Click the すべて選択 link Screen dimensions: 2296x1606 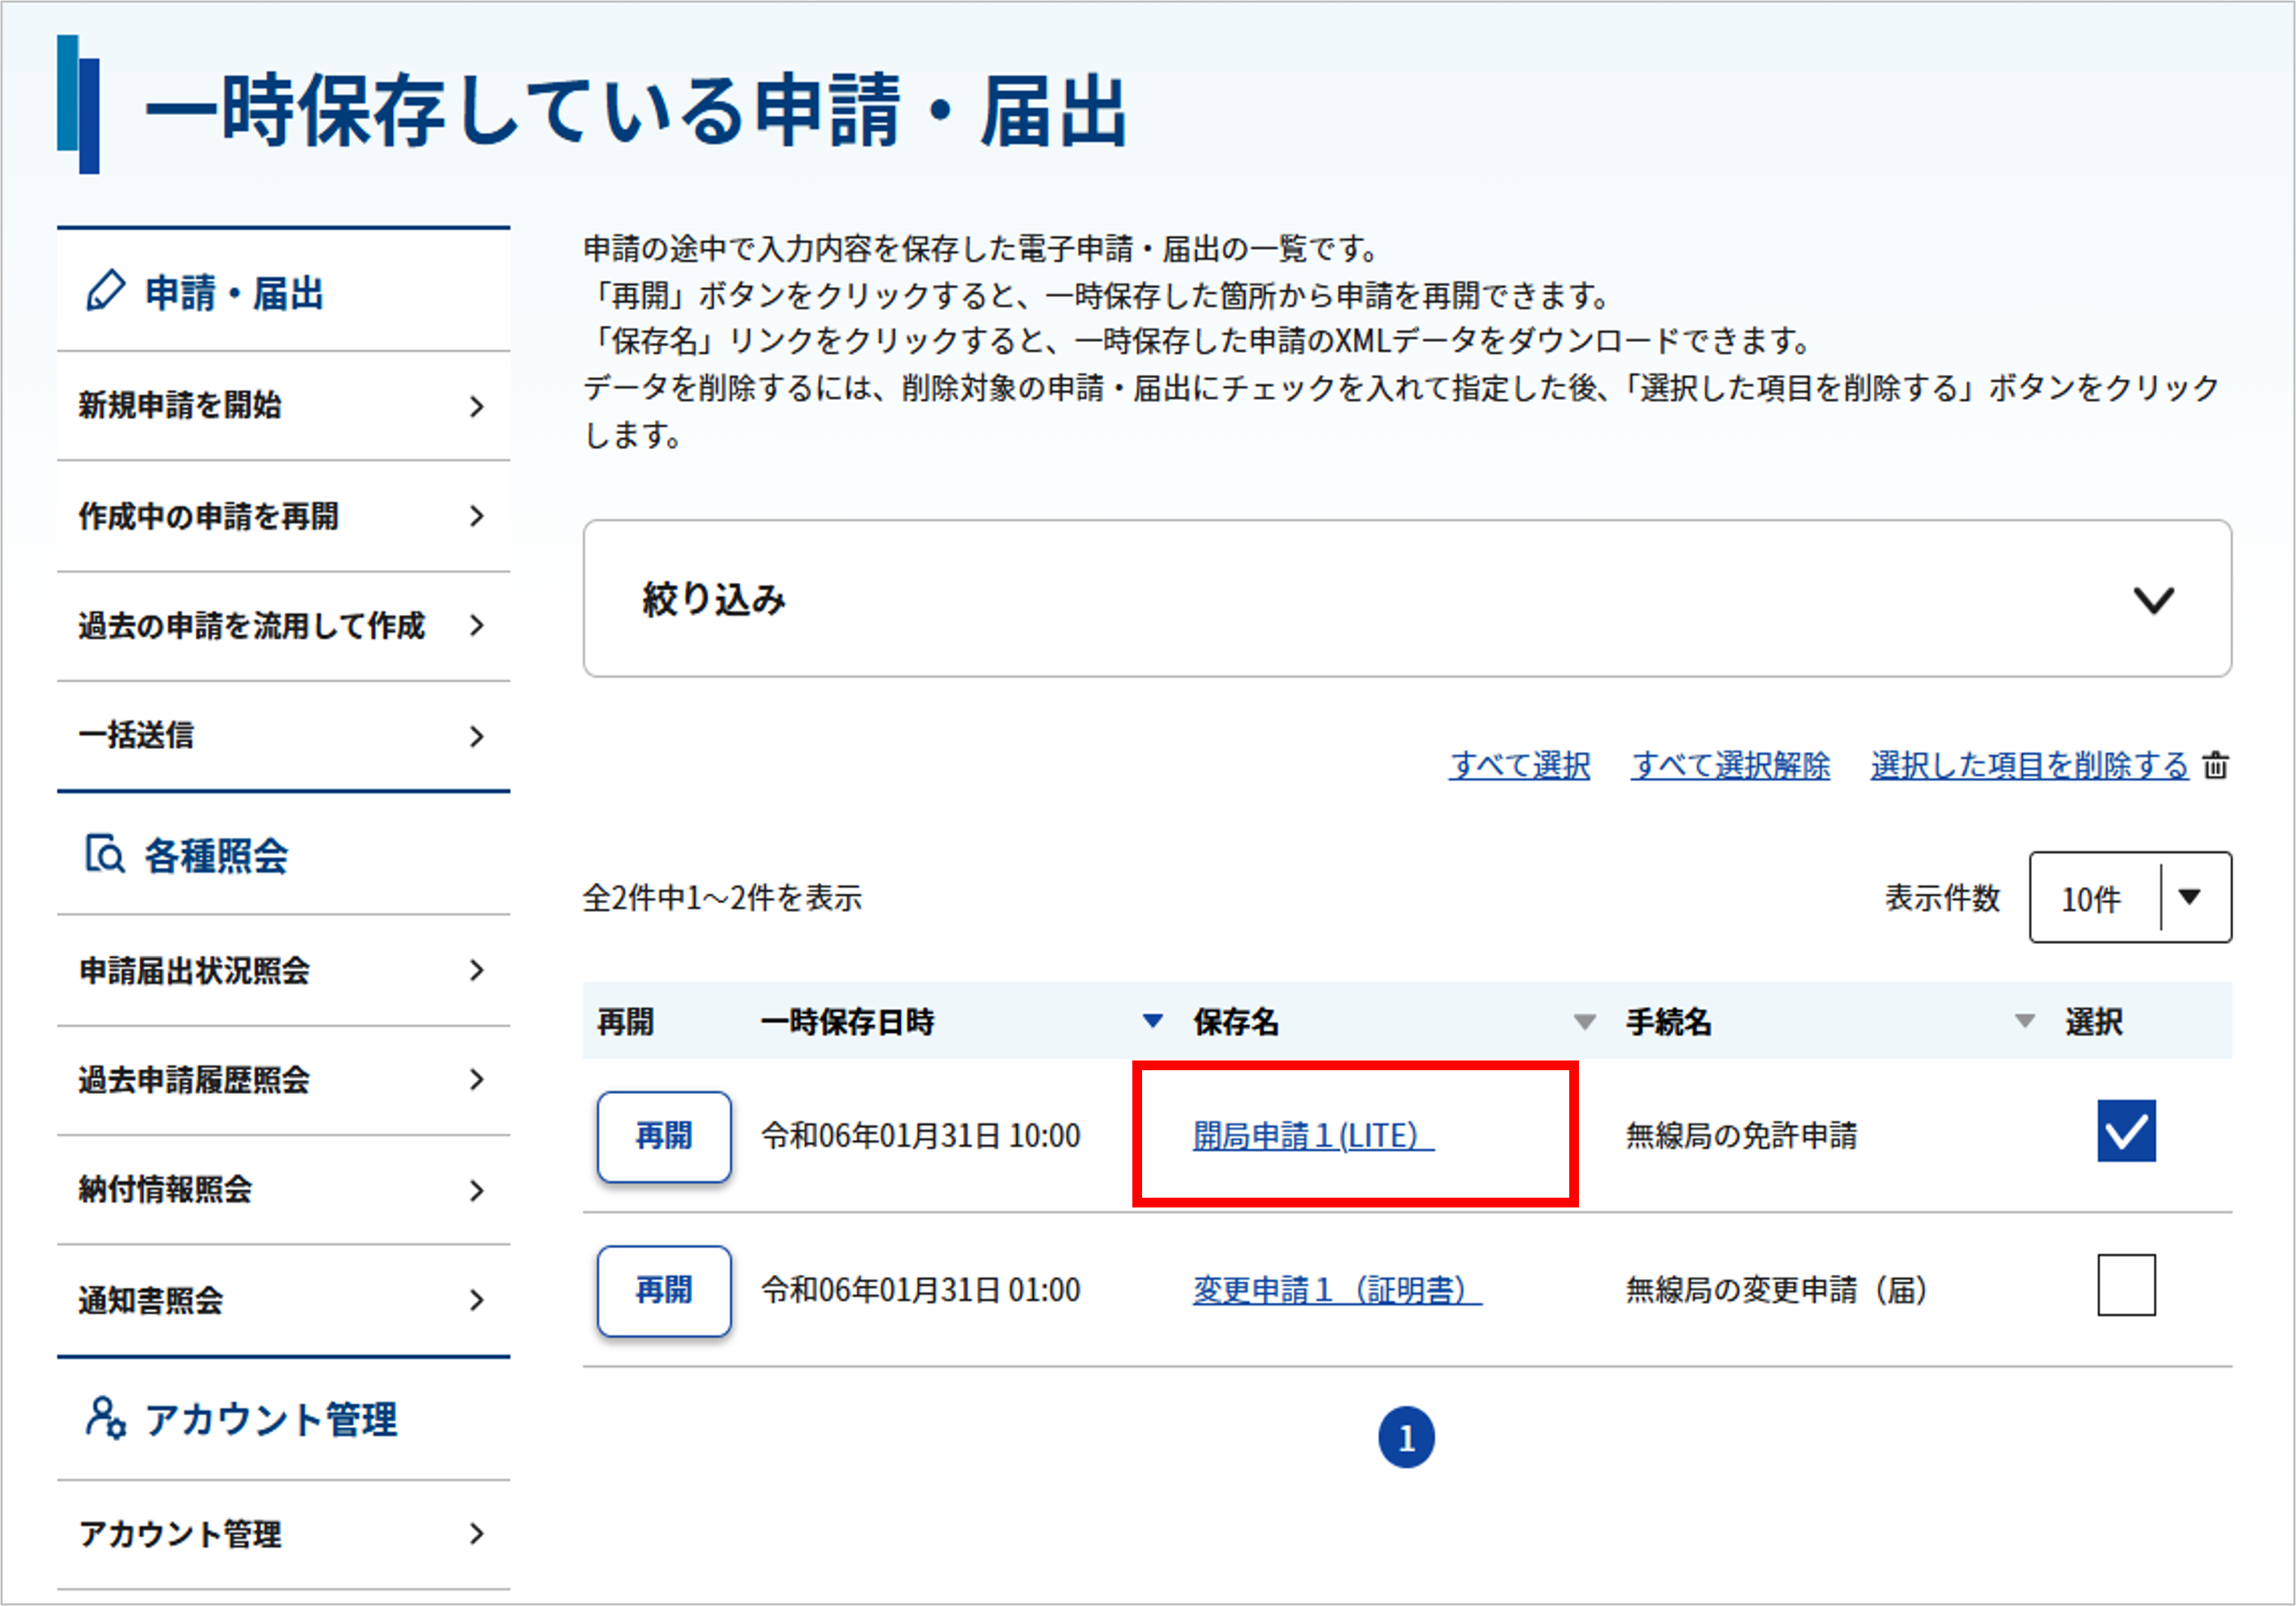click(x=1519, y=765)
